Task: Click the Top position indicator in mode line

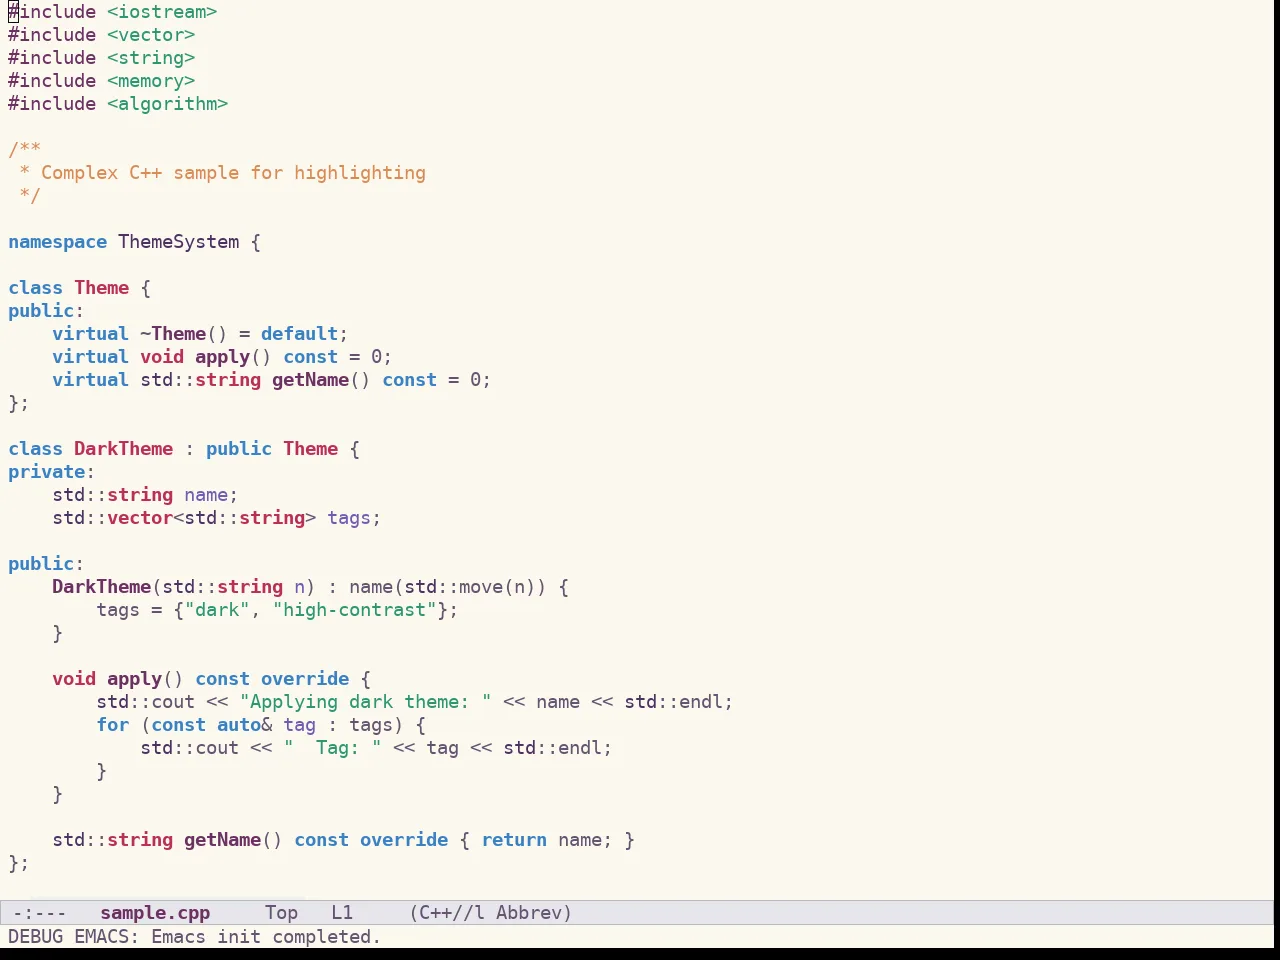Action: point(281,913)
